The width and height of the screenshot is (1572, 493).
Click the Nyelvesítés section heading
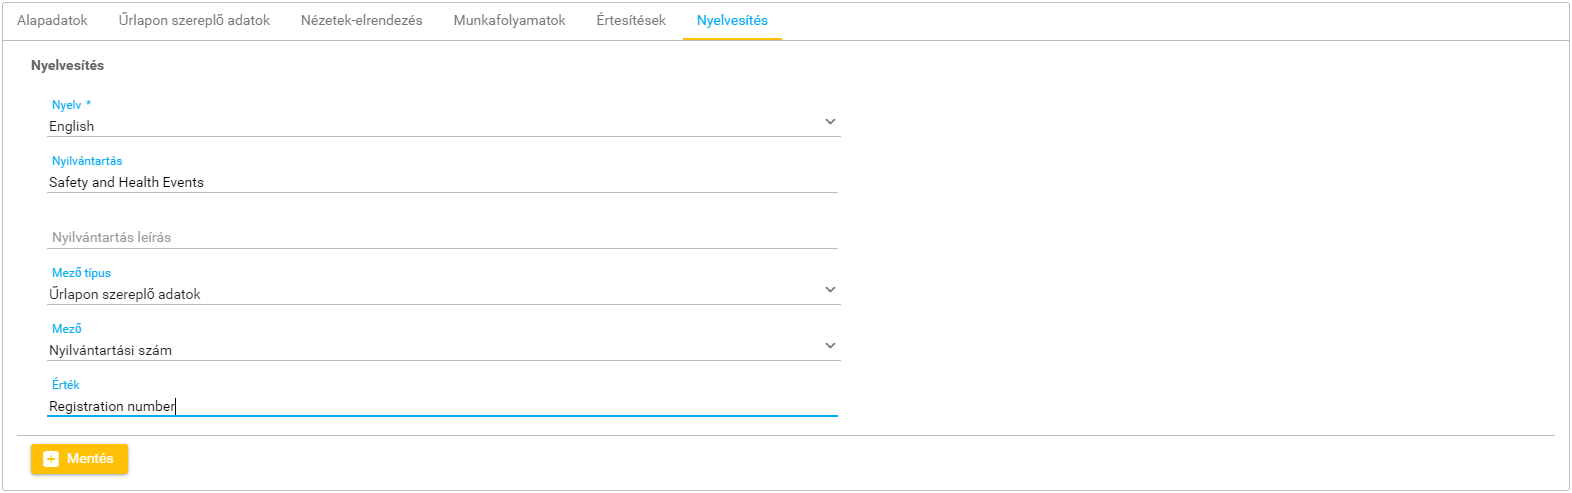coord(67,65)
